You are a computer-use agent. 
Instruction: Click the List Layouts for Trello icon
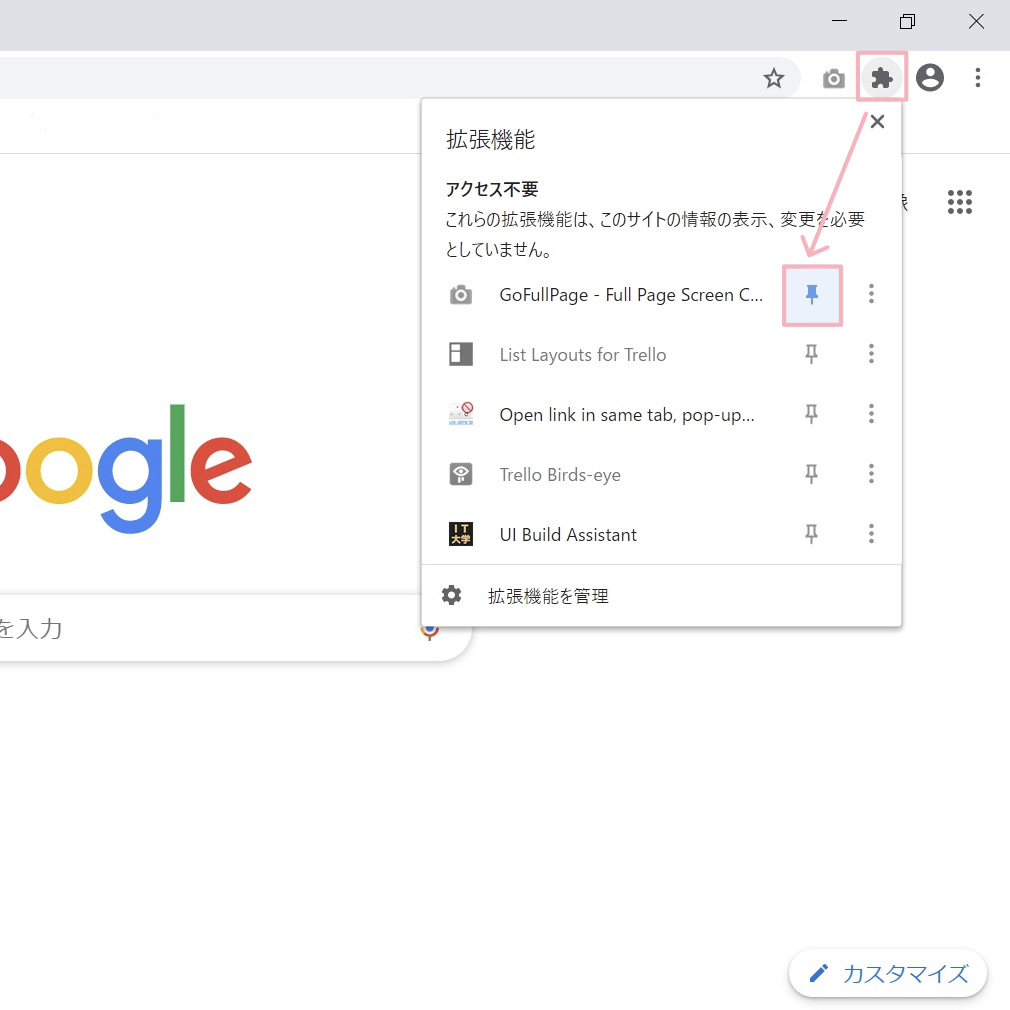(x=461, y=354)
